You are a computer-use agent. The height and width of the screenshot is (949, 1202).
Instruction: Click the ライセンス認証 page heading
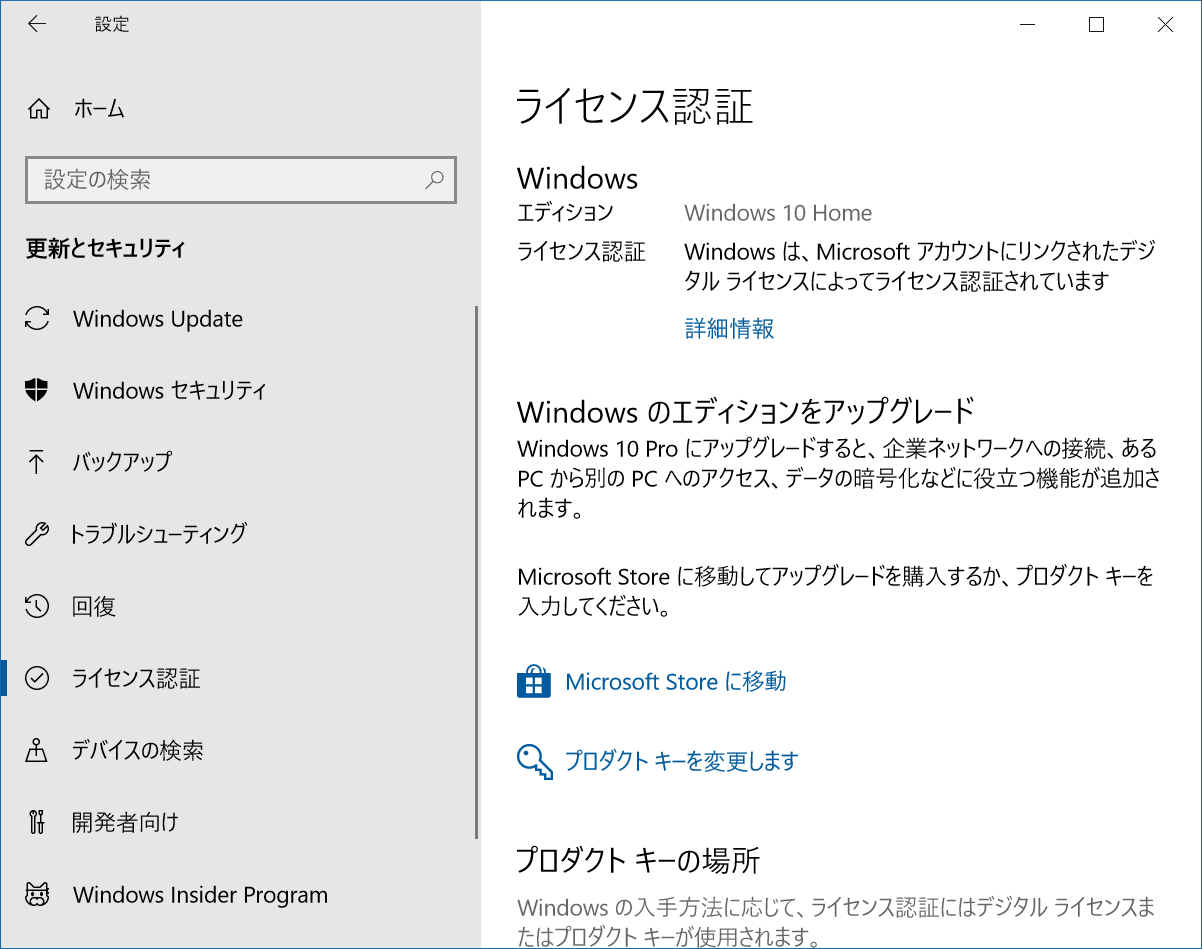click(x=634, y=106)
